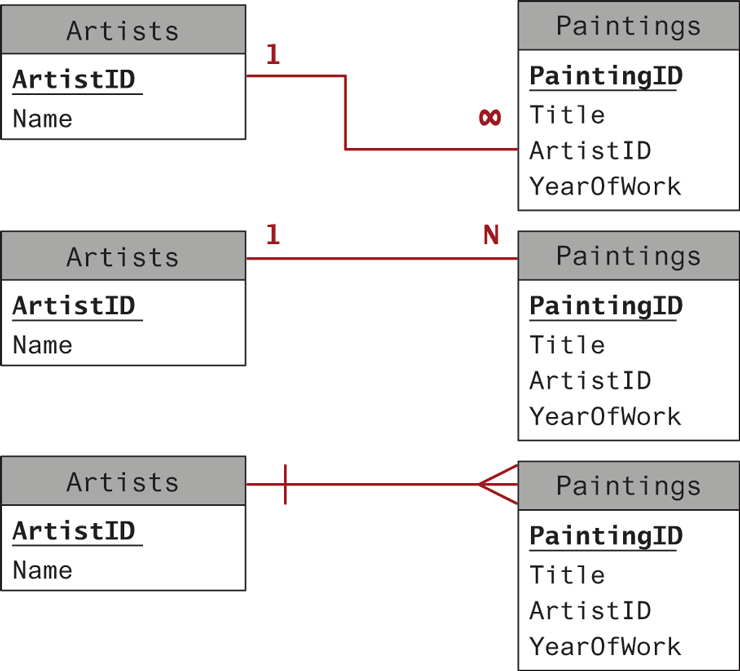Click the red N cardinality label
Image resolution: width=740 pixels, height=671 pixels.
click(491, 235)
